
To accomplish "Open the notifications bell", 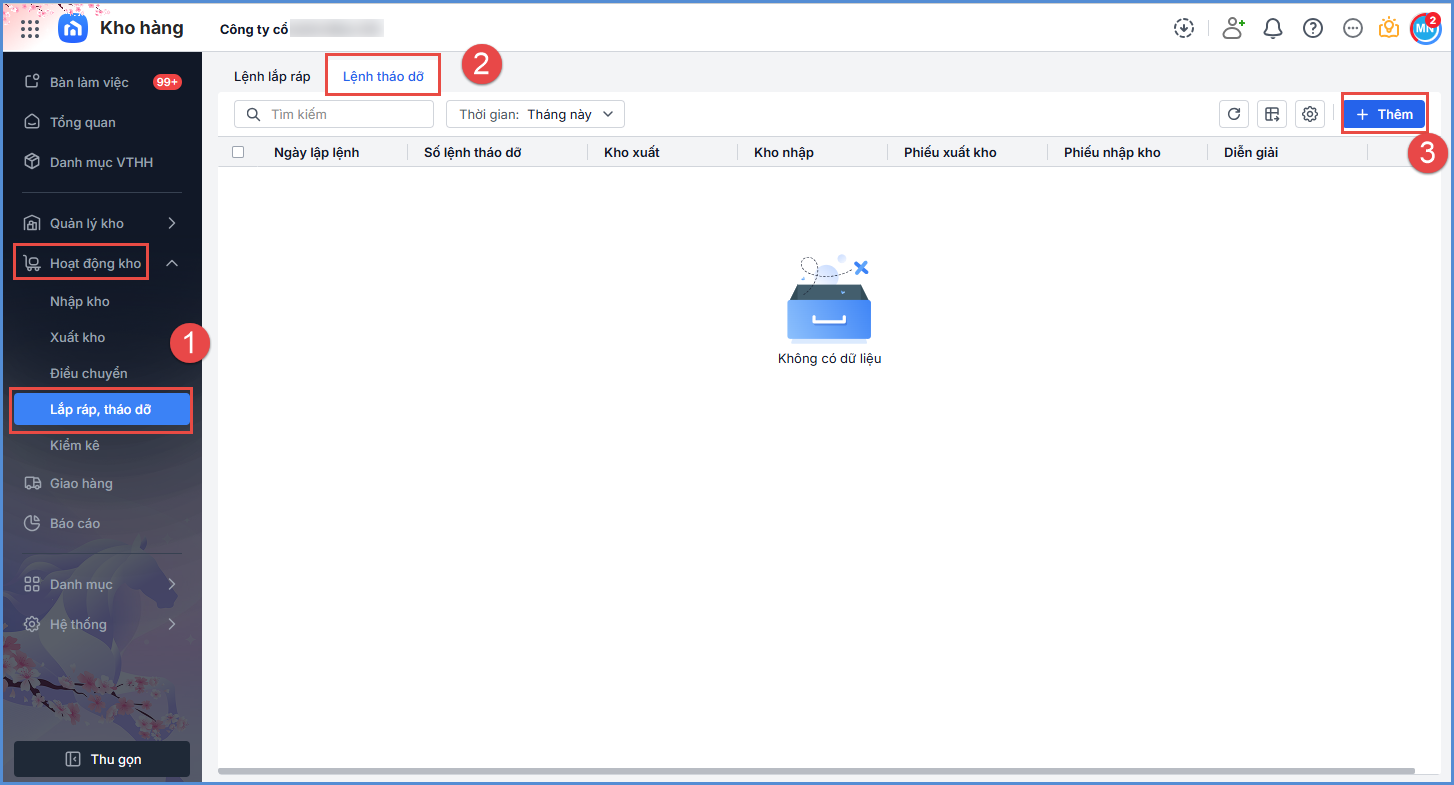I will click(x=1273, y=28).
